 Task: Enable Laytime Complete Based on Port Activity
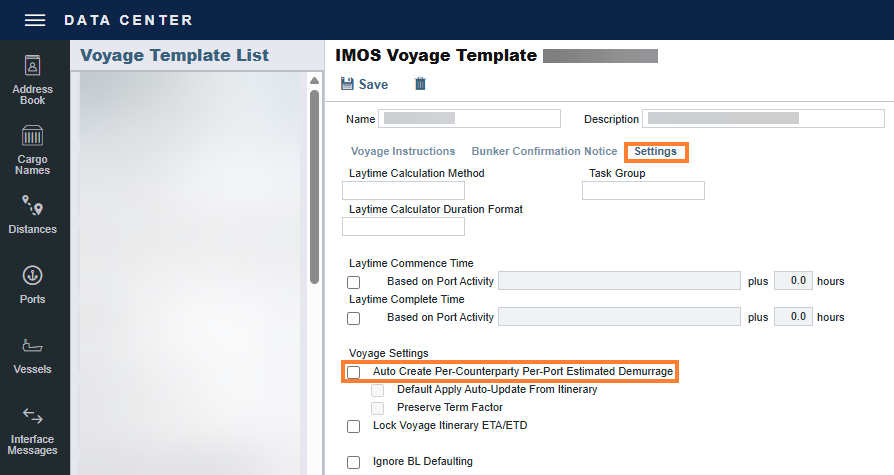click(x=353, y=318)
